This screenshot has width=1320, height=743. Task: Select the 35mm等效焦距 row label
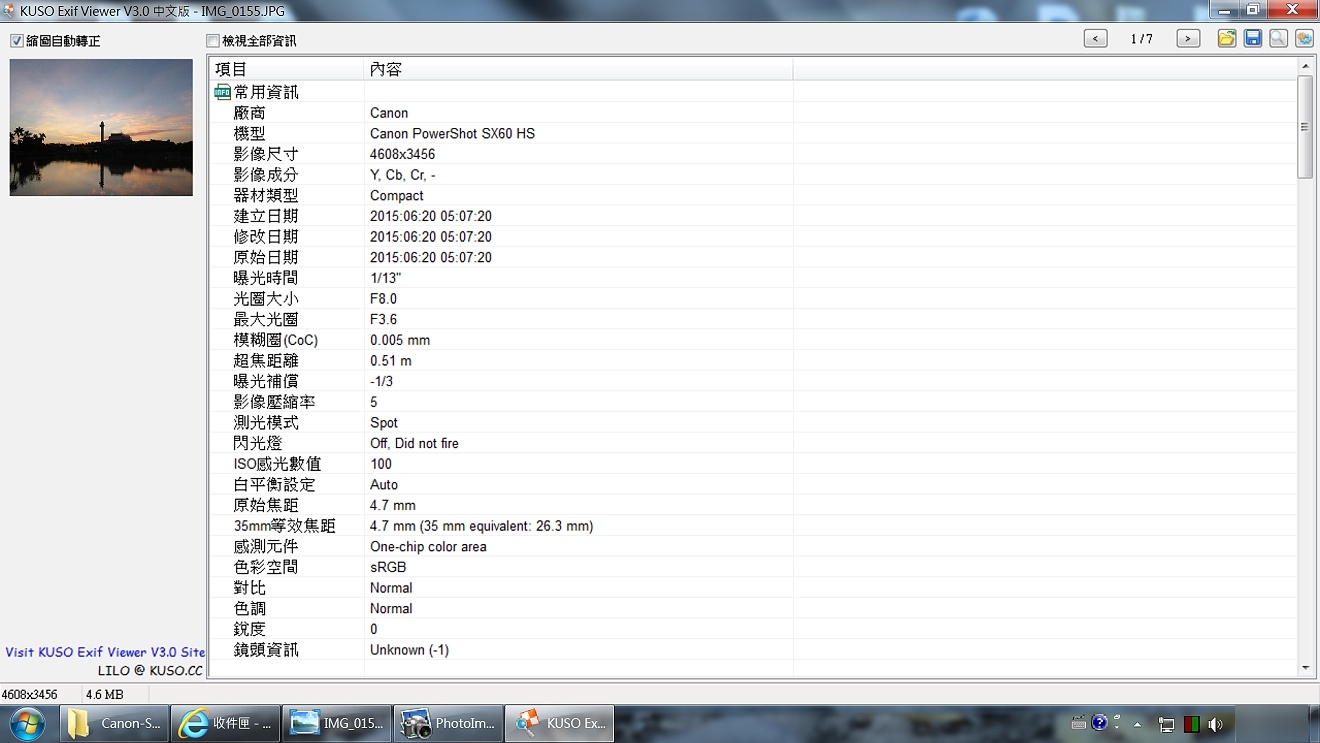pyautogui.click(x=284, y=526)
